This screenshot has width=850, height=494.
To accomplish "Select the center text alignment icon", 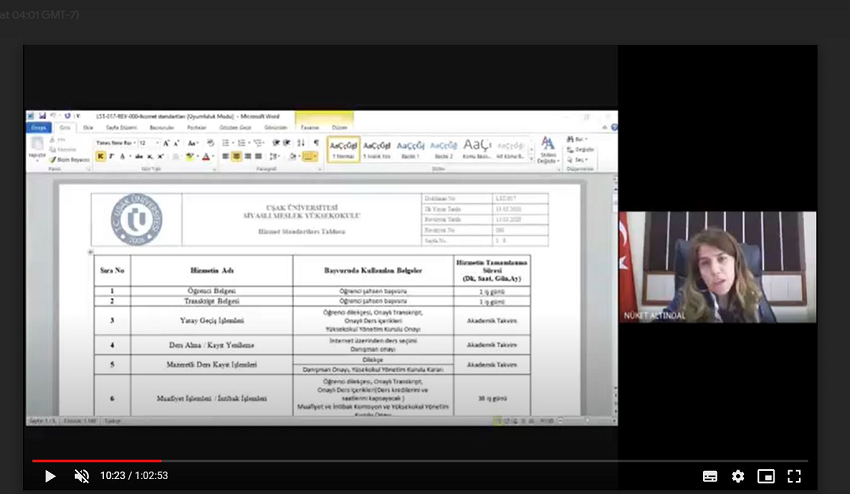I will click(x=237, y=156).
